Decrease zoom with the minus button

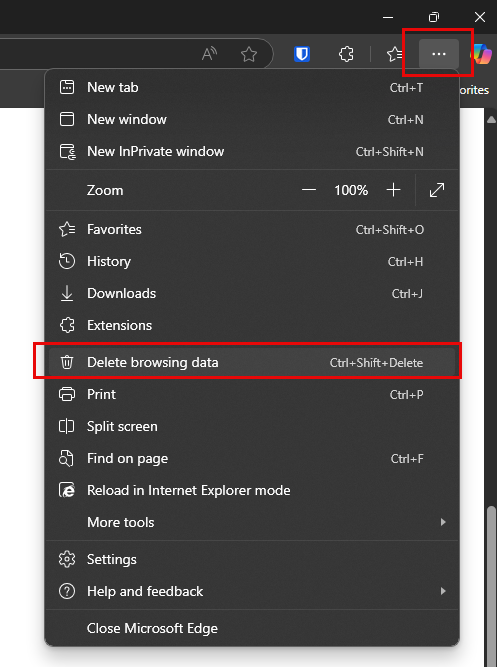click(x=308, y=190)
